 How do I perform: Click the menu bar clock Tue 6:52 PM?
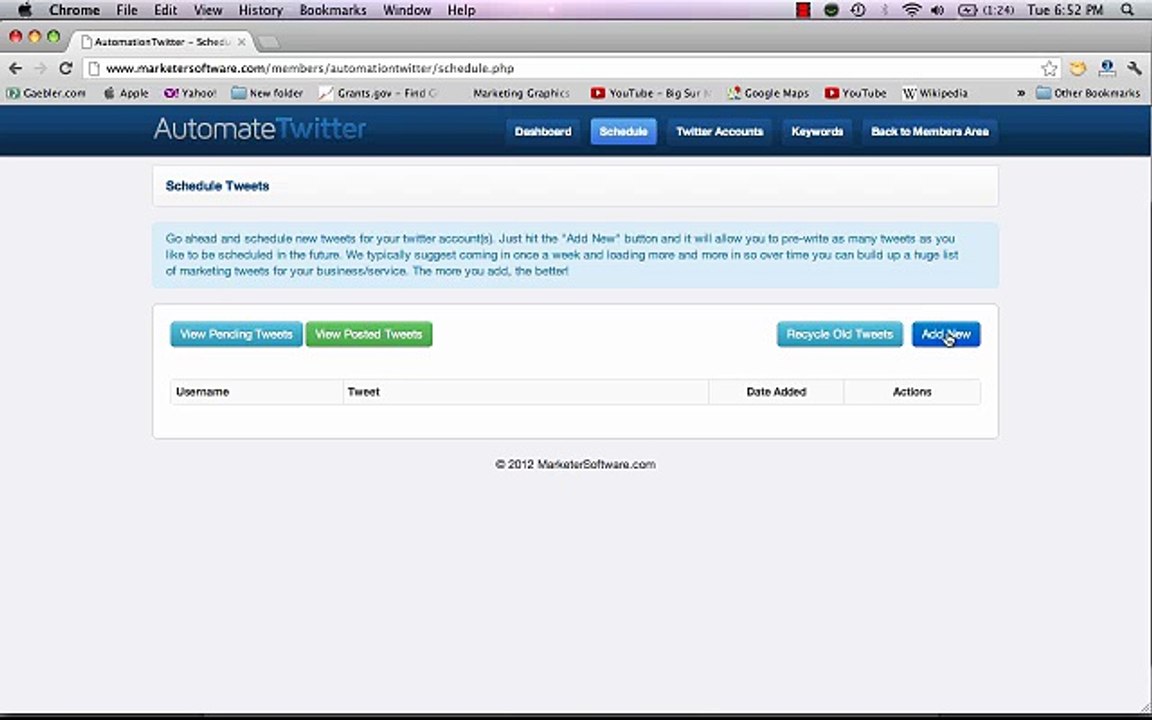pos(1065,10)
